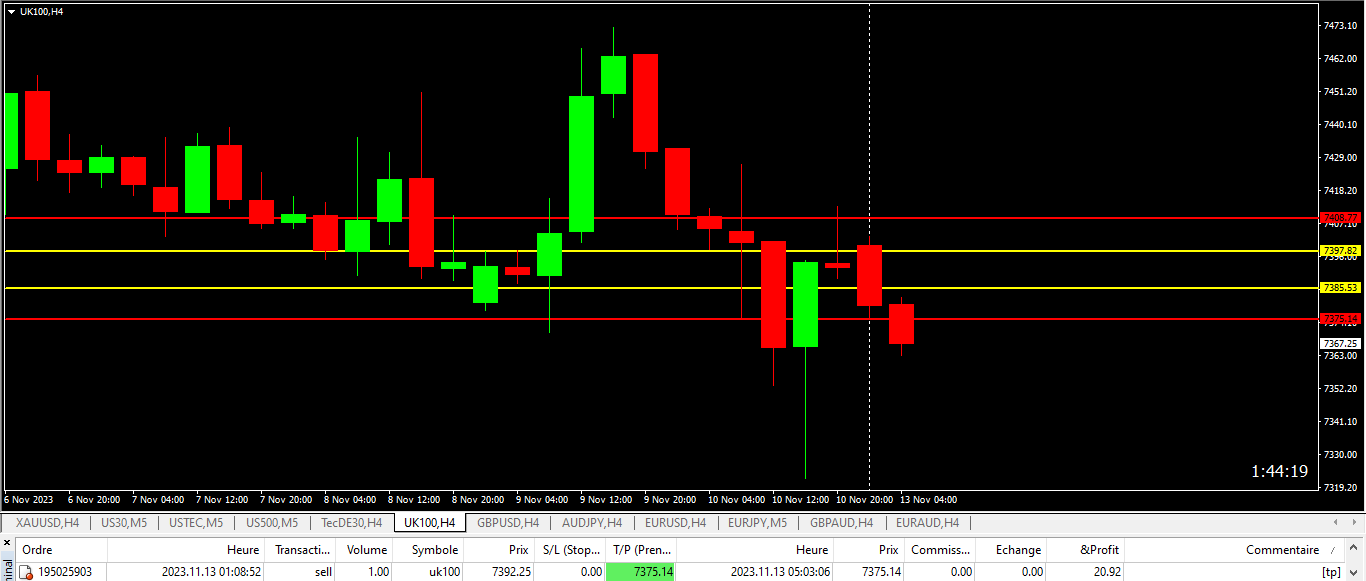This screenshot has height=581, width=1366.
Task: Sort by the Commission column header
Action: [940, 549]
